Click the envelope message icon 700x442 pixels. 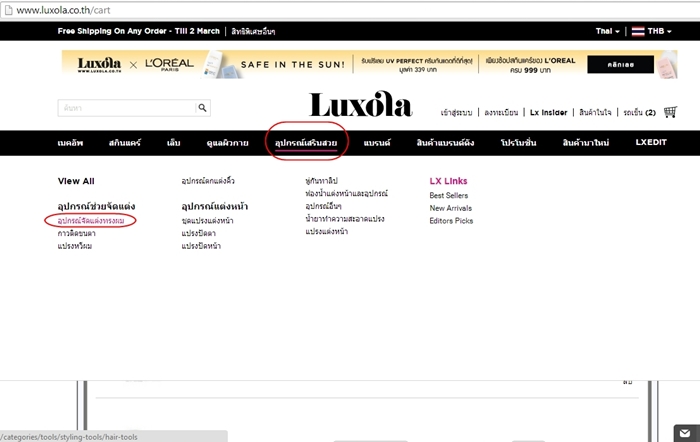coord(685,433)
